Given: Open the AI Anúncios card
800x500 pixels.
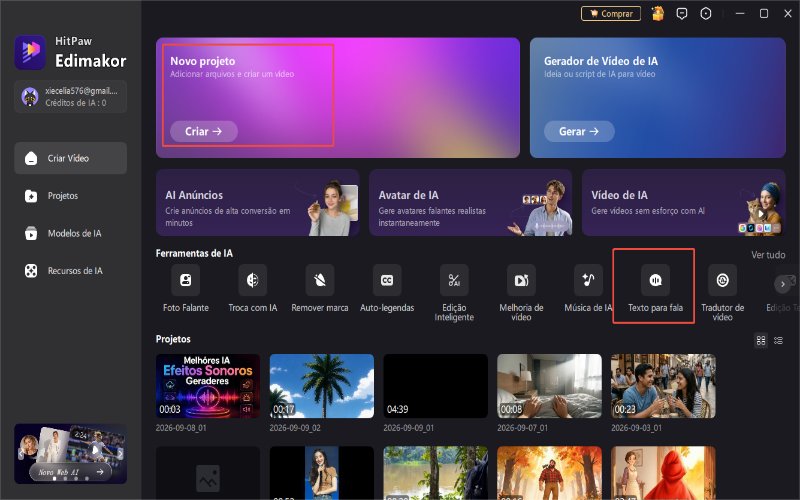Looking at the screenshot, I should (x=258, y=203).
